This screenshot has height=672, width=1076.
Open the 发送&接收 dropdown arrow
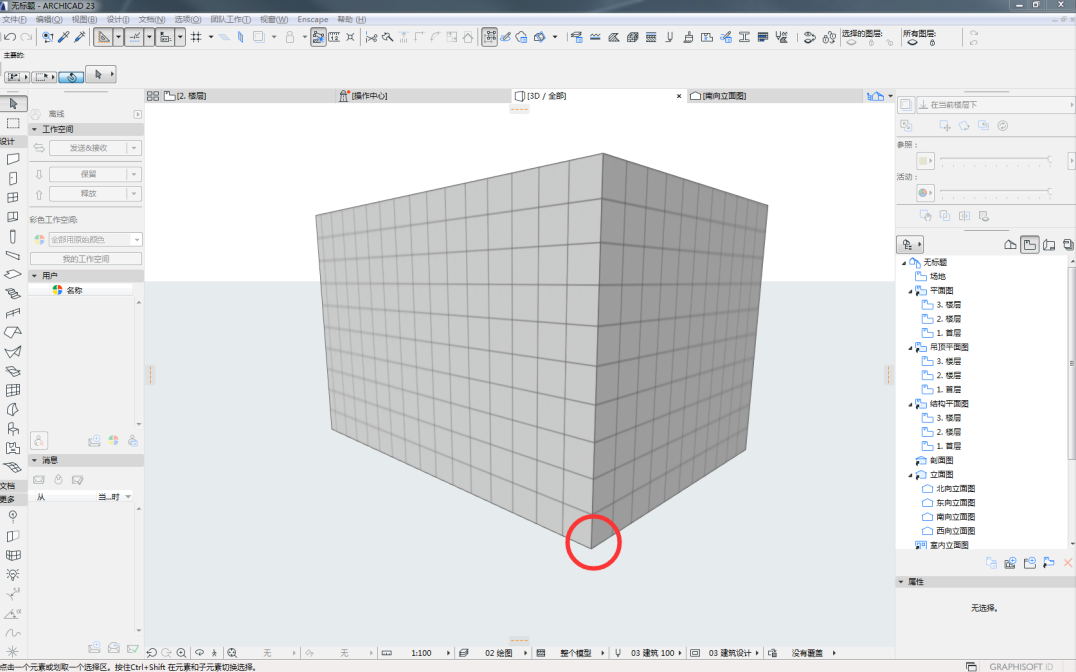pyautogui.click(x=134, y=148)
